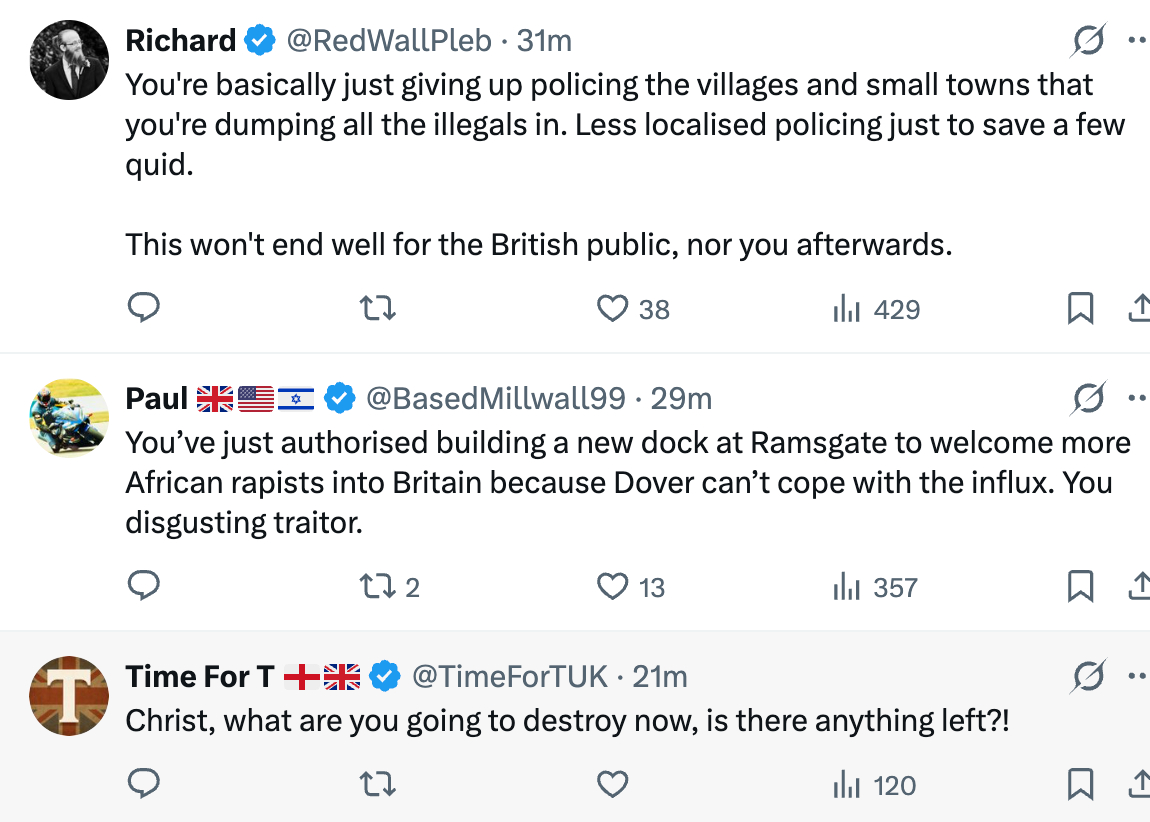Open more options on Time For T tweet
The height and width of the screenshot is (822, 1150).
(x=1137, y=676)
